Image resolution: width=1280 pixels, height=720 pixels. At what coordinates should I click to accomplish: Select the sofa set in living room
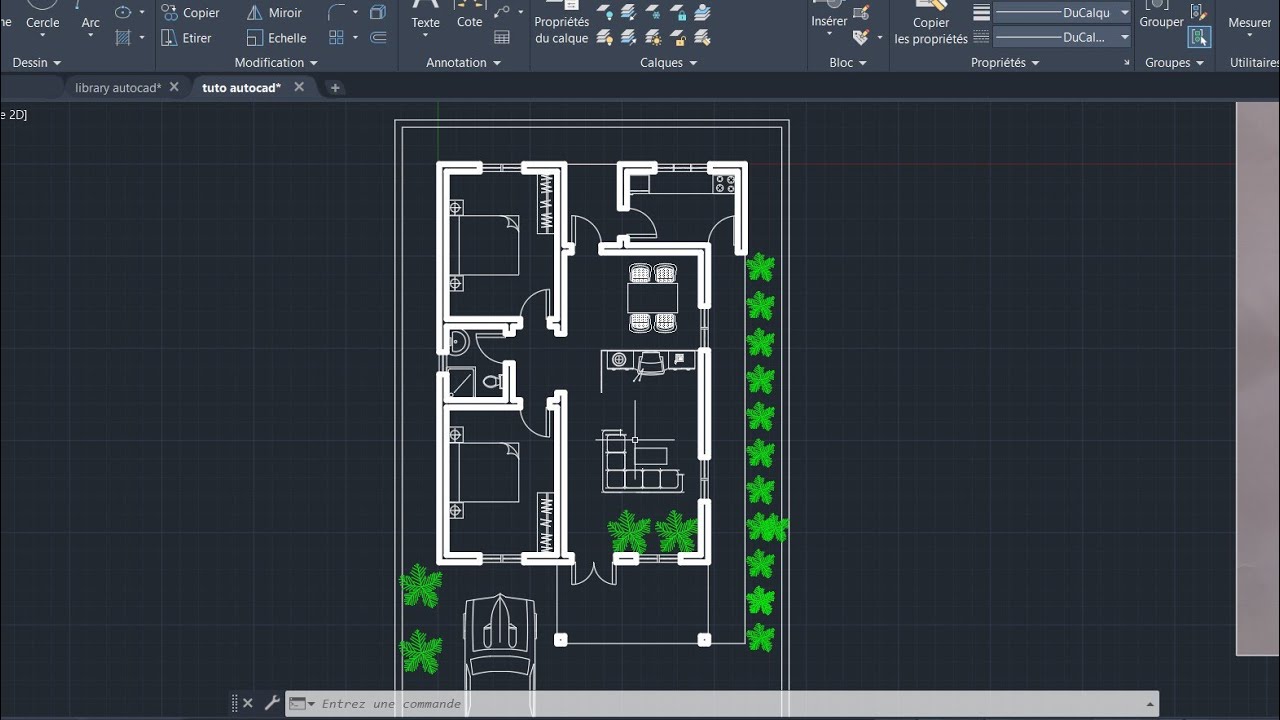641,463
